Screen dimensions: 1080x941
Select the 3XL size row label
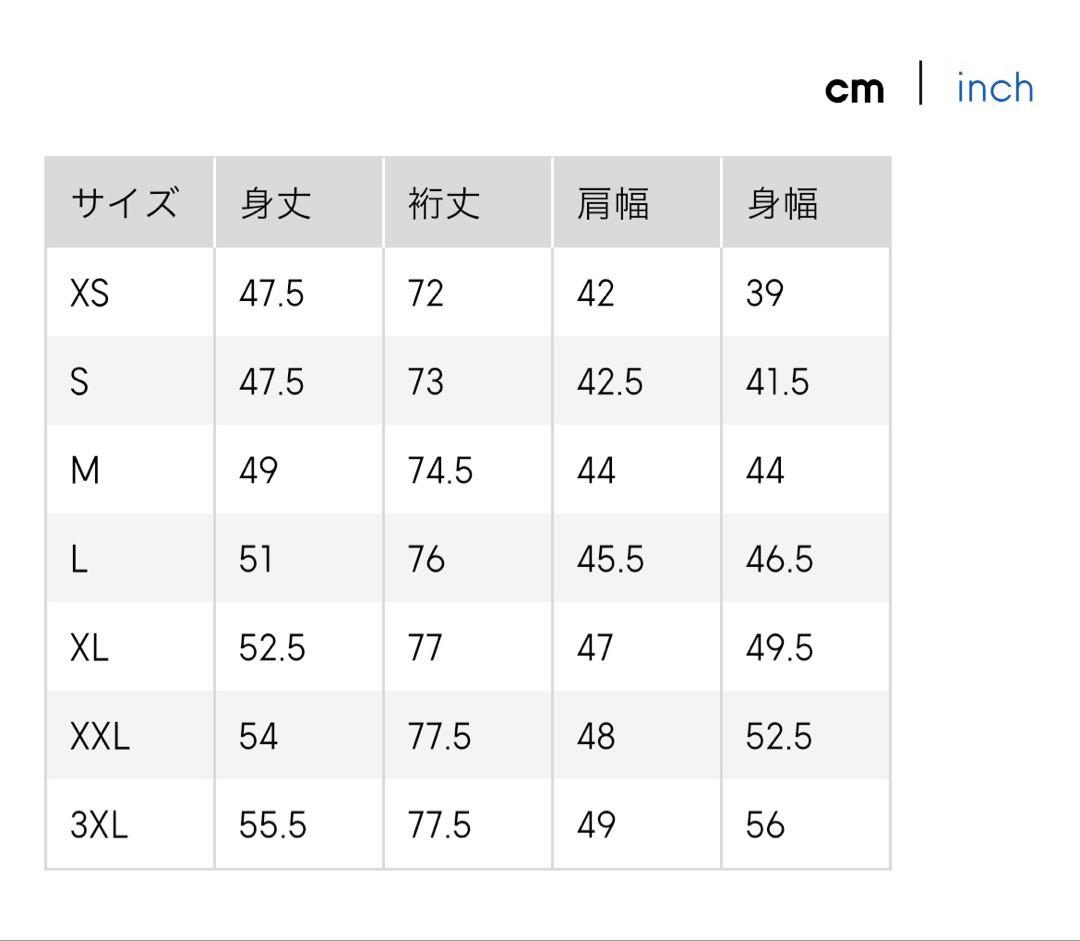(x=99, y=825)
